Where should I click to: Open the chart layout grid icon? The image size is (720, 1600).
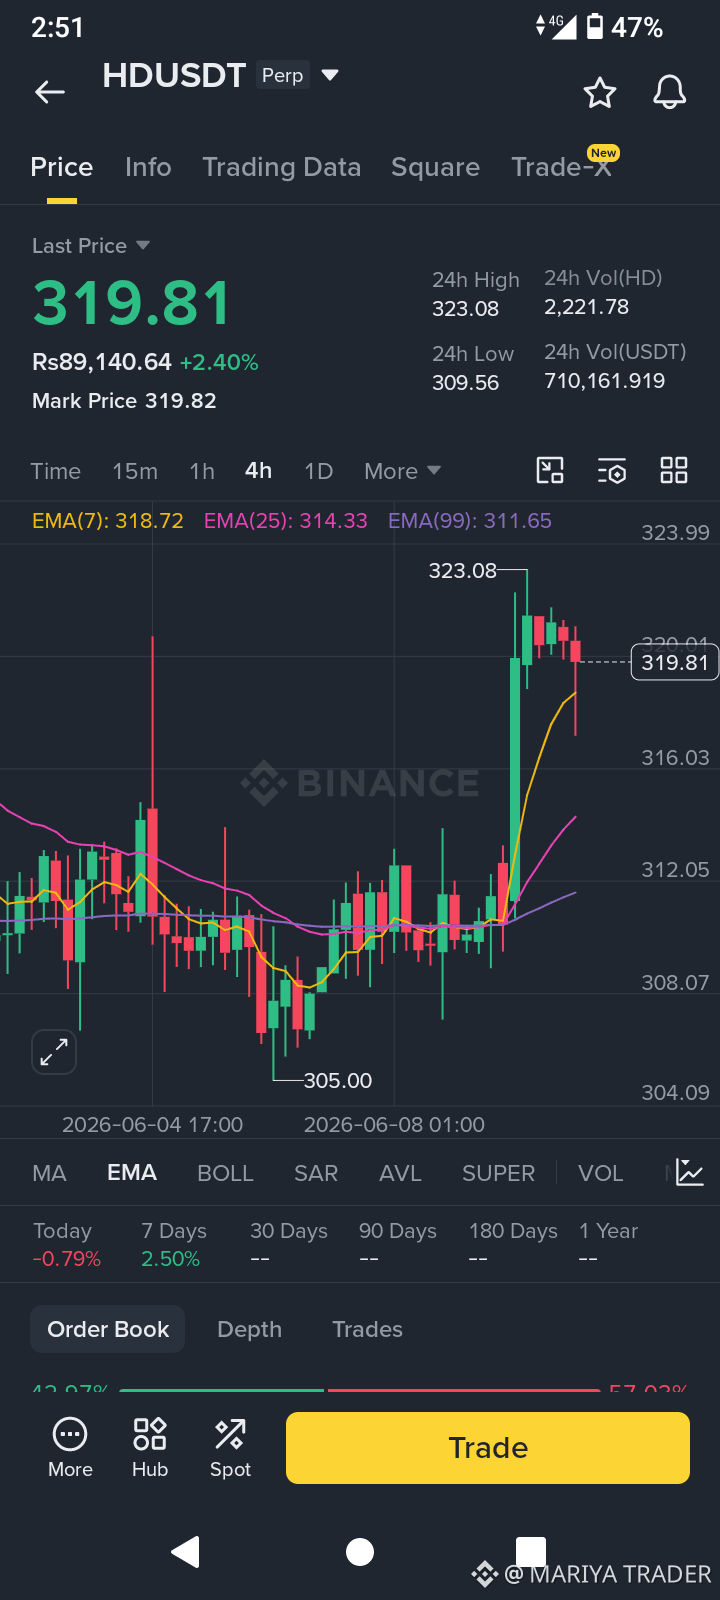(674, 471)
